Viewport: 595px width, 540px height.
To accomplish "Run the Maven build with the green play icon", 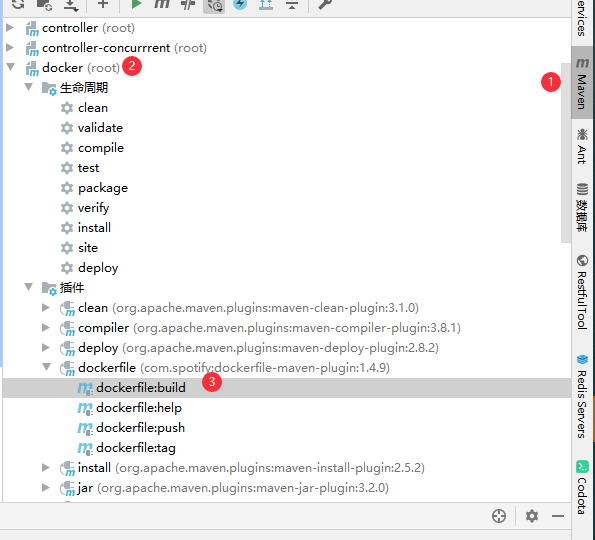I will click(136, 4).
